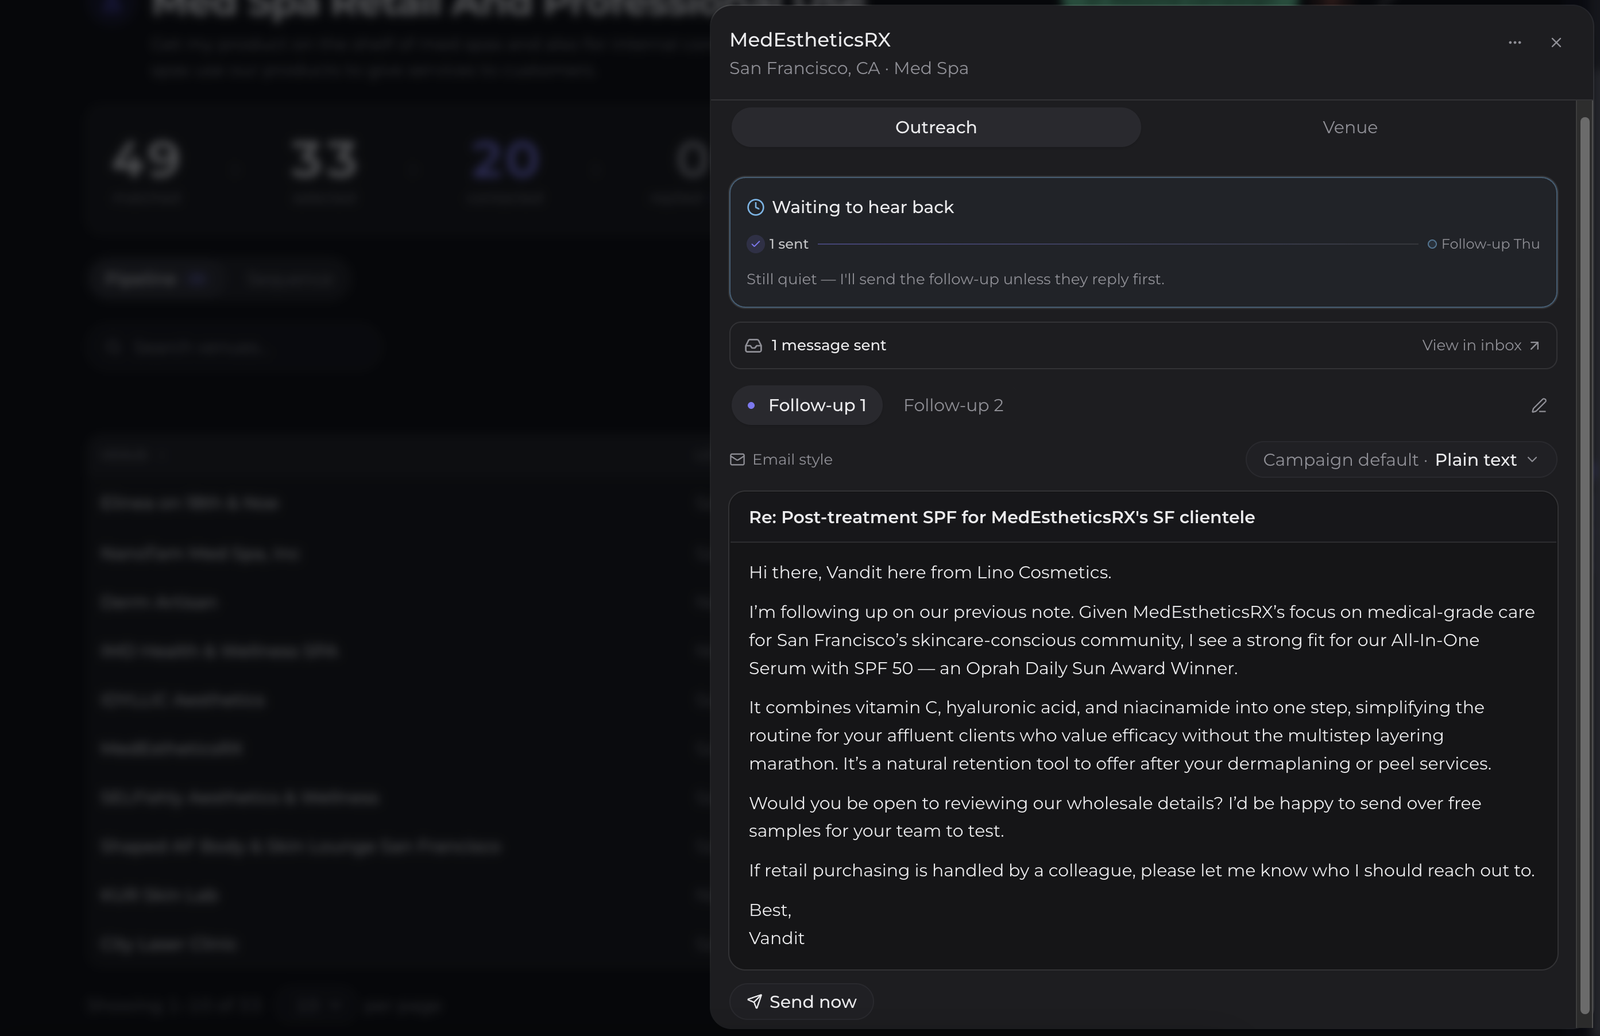Click the email subject line Re: Post-treatment SPF
Screen dimensions: 1600x1036
(x=1002, y=517)
